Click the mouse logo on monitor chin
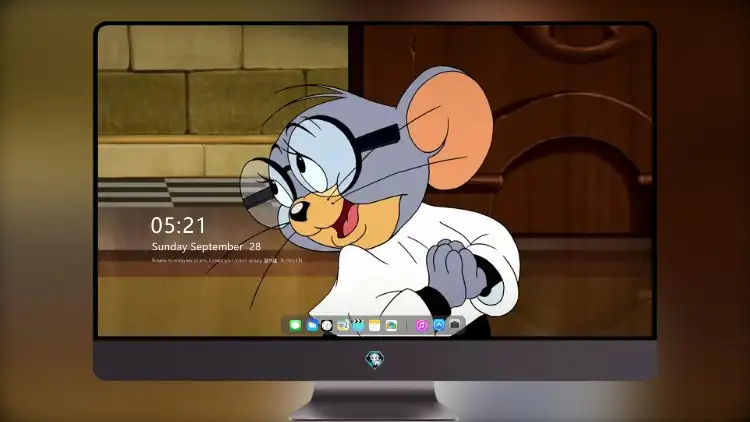The image size is (750, 422). click(x=375, y=359)
